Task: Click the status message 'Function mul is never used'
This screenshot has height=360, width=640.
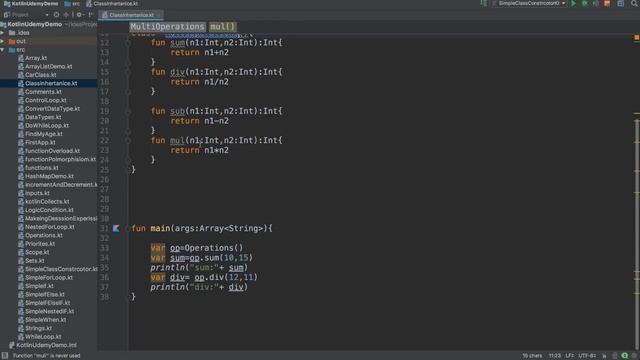Action: [x=46, y=356]
